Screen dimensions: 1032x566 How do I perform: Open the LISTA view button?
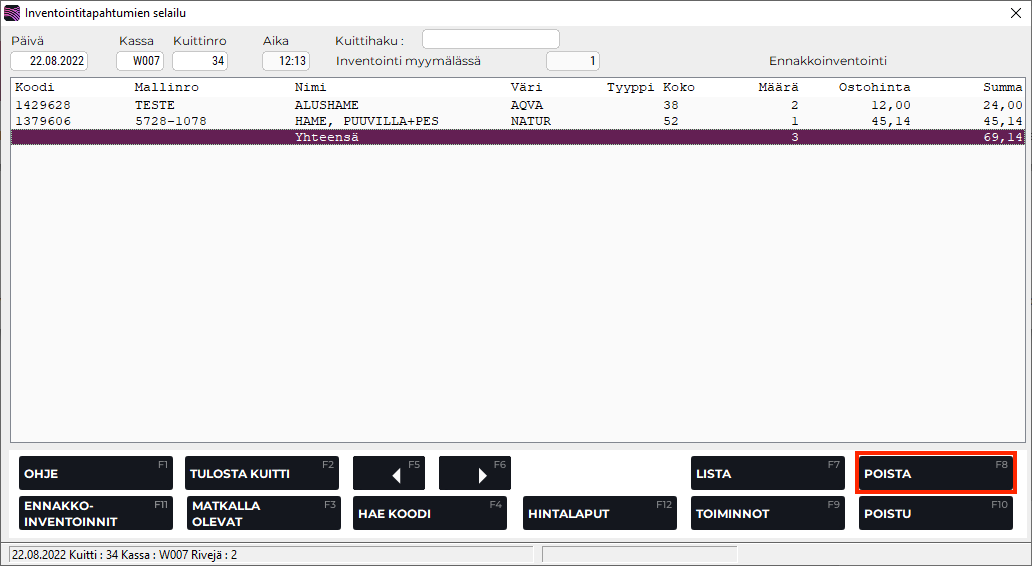pyautogui.click(x=767, y=474)
